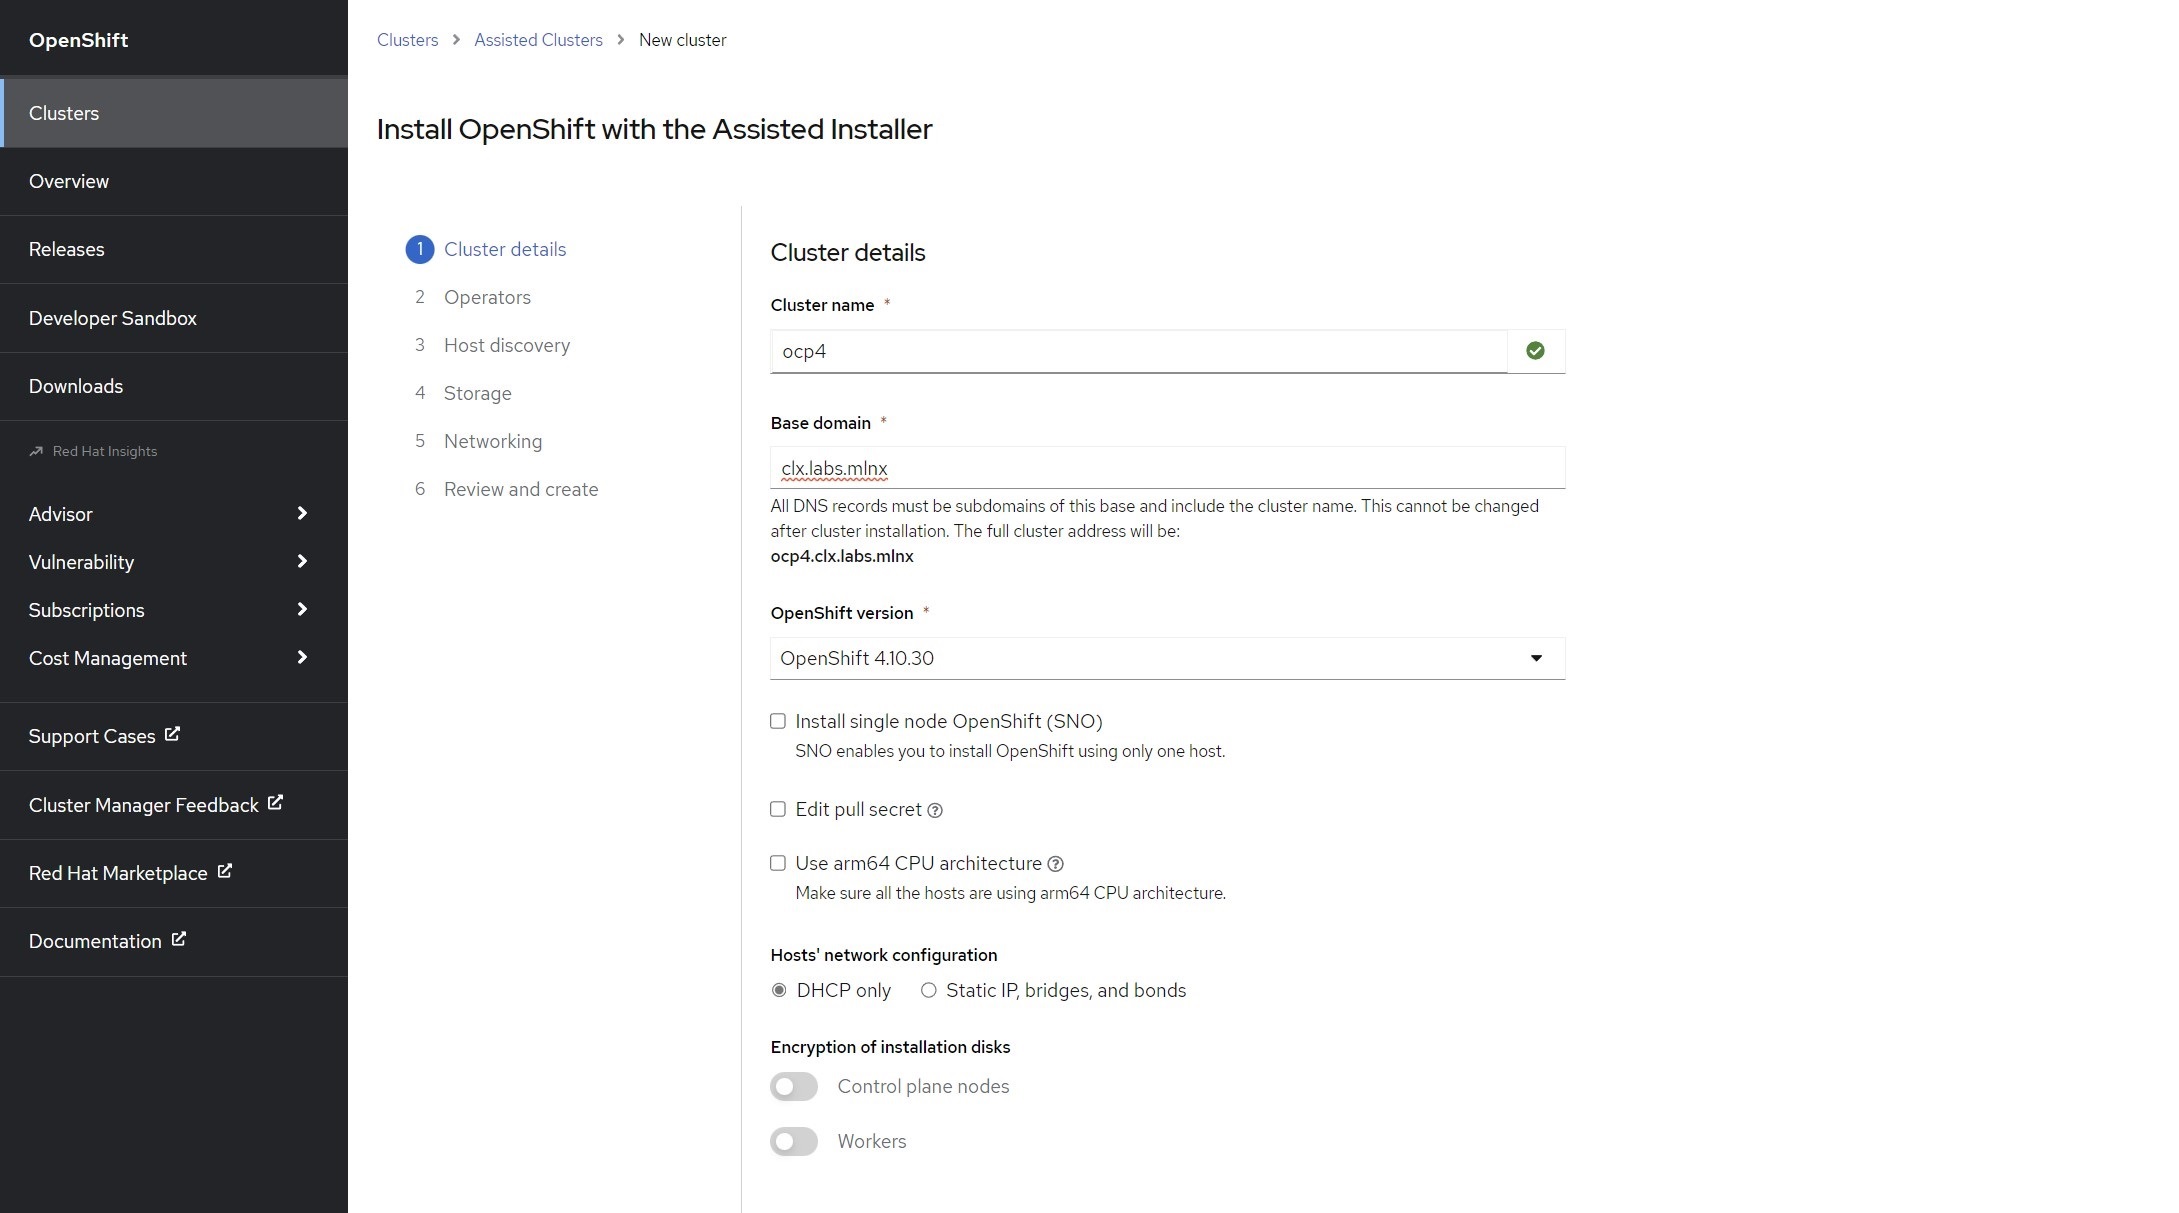
Task: Open Developer Sandbox in the sidebar
Action: [x=174, y=318]
